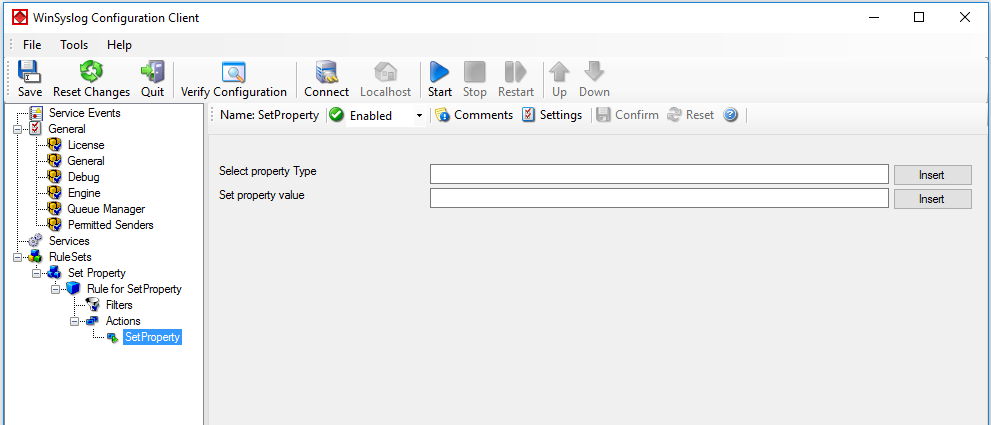Open Settings in the action header
Screen dimensions: 991x425
coord(552,115)
